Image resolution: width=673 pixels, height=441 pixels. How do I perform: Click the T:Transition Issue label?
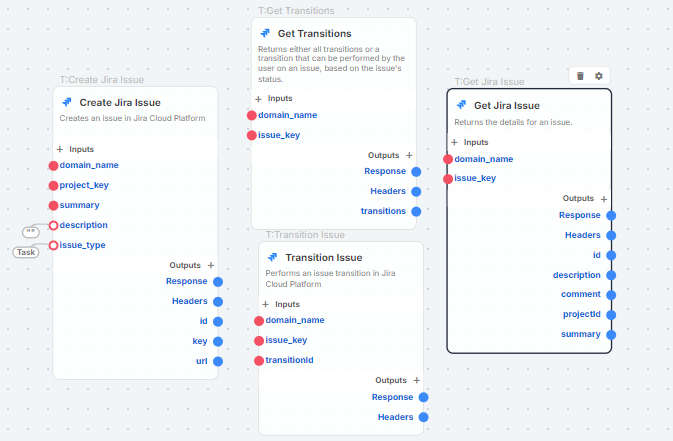click(x=305, y=235)
